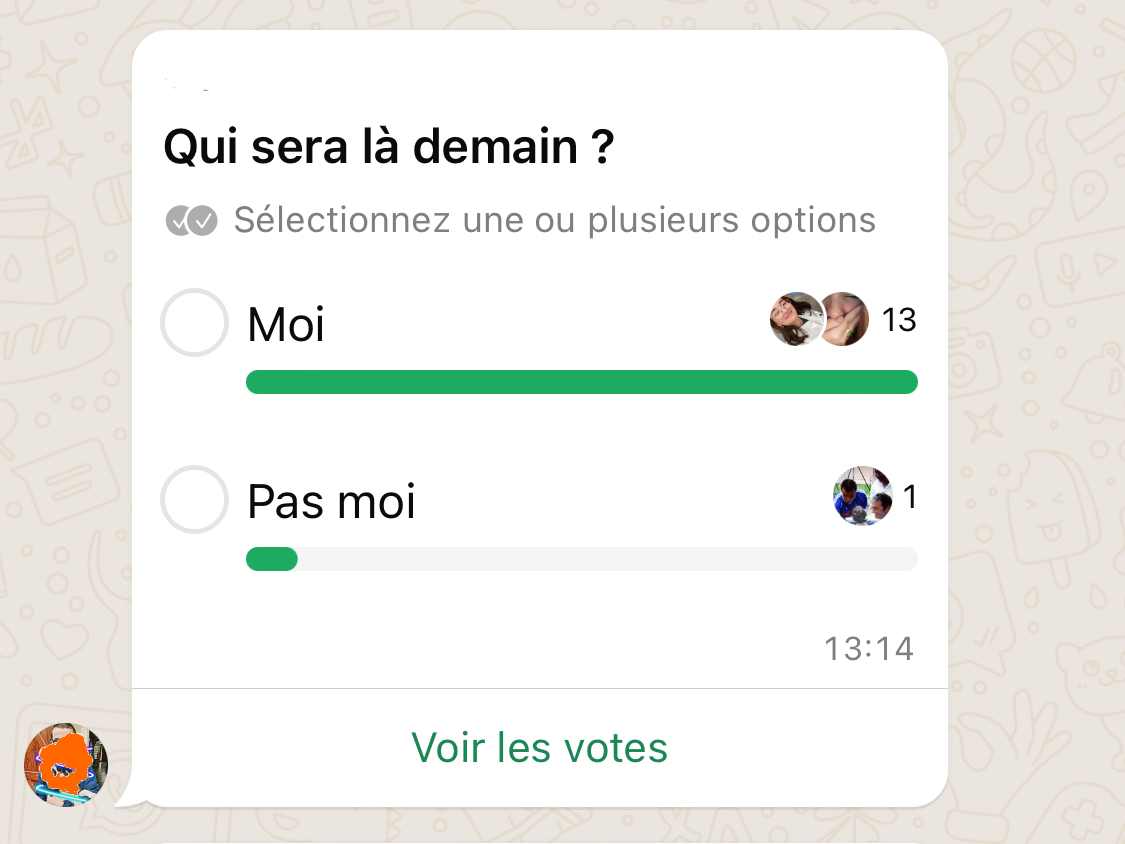Click the "Pas moi" option label text
Image resolution: width=1125 pixels, height=844 pixels.
(331, 501)
